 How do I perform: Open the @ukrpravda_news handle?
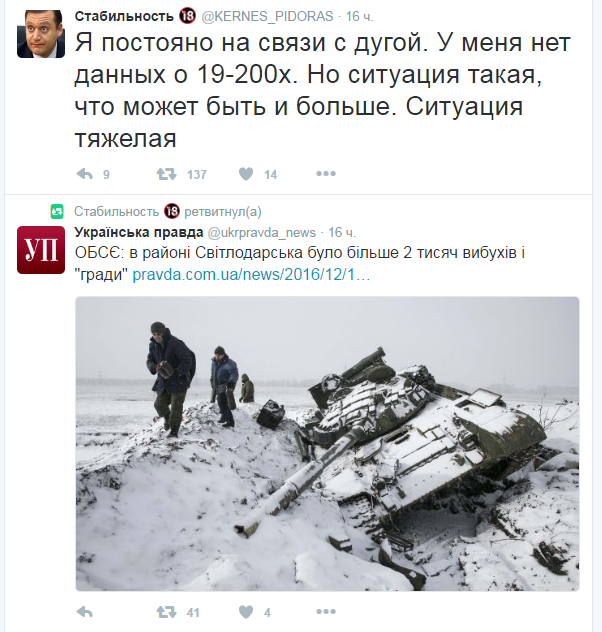click(262, 233)
